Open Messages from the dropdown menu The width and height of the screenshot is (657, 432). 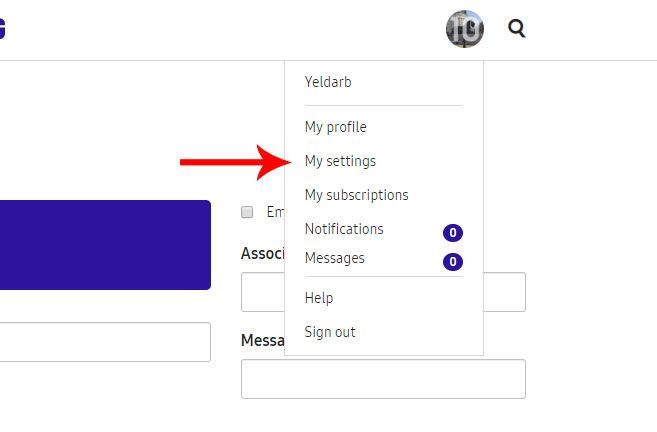pyautogui.click(x=334, y=258)
